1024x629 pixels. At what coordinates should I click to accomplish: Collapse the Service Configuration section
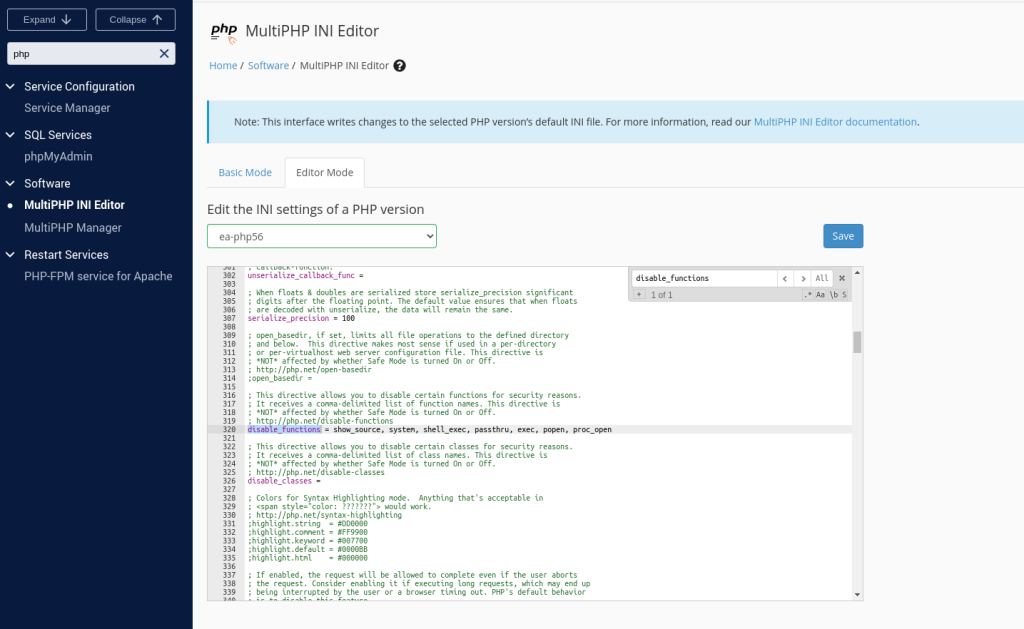point(11,87)
